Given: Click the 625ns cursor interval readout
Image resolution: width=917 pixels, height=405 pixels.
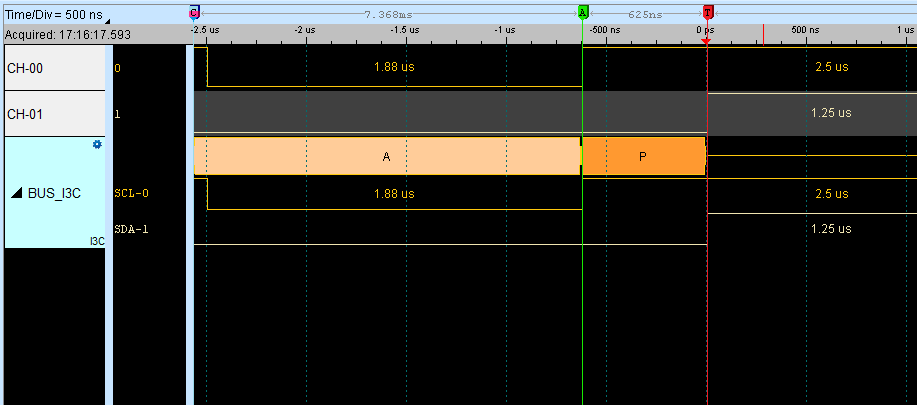Looking at the screenshot, I should point(645,13).
